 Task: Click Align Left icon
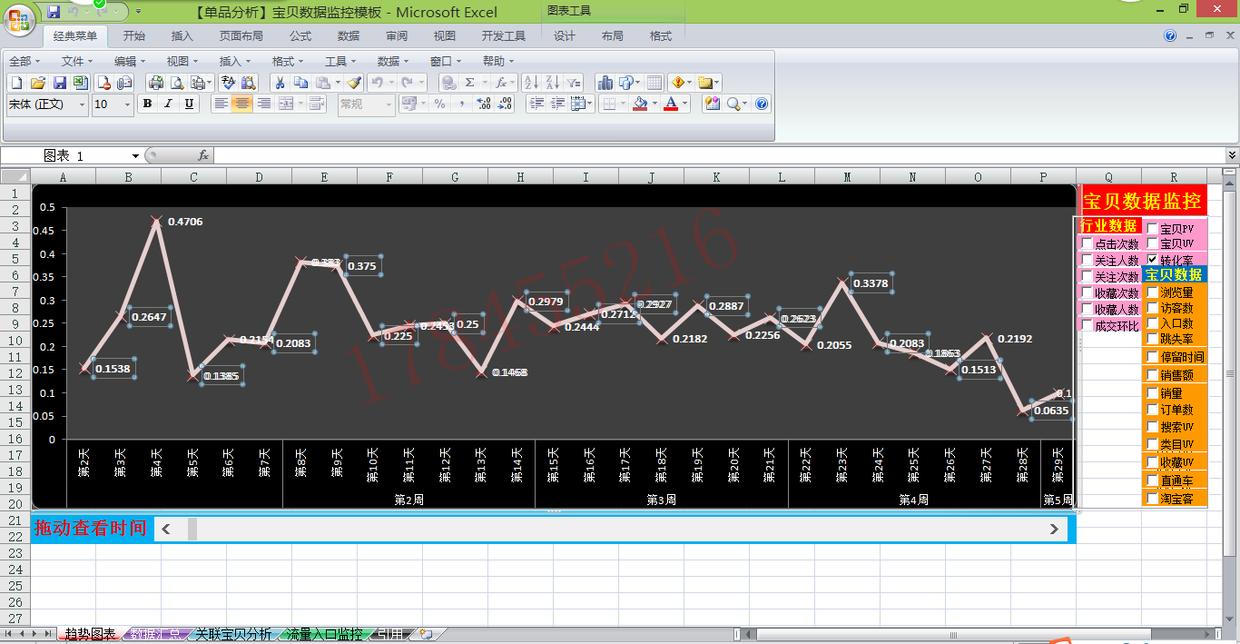click(221, 104)
